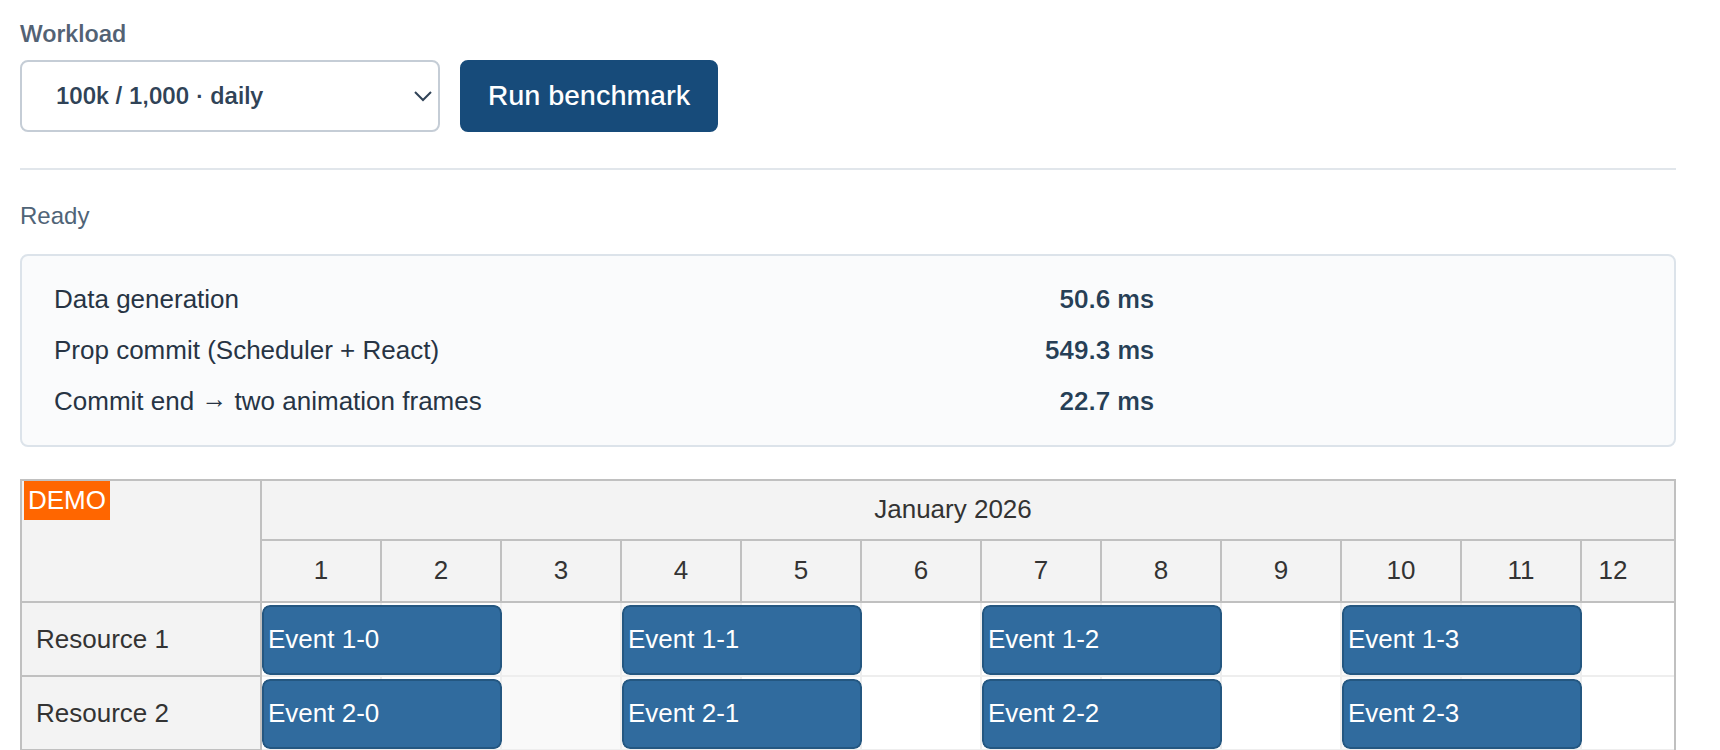Click day 3 column header

pyautogui.click(x=561, y=571)
